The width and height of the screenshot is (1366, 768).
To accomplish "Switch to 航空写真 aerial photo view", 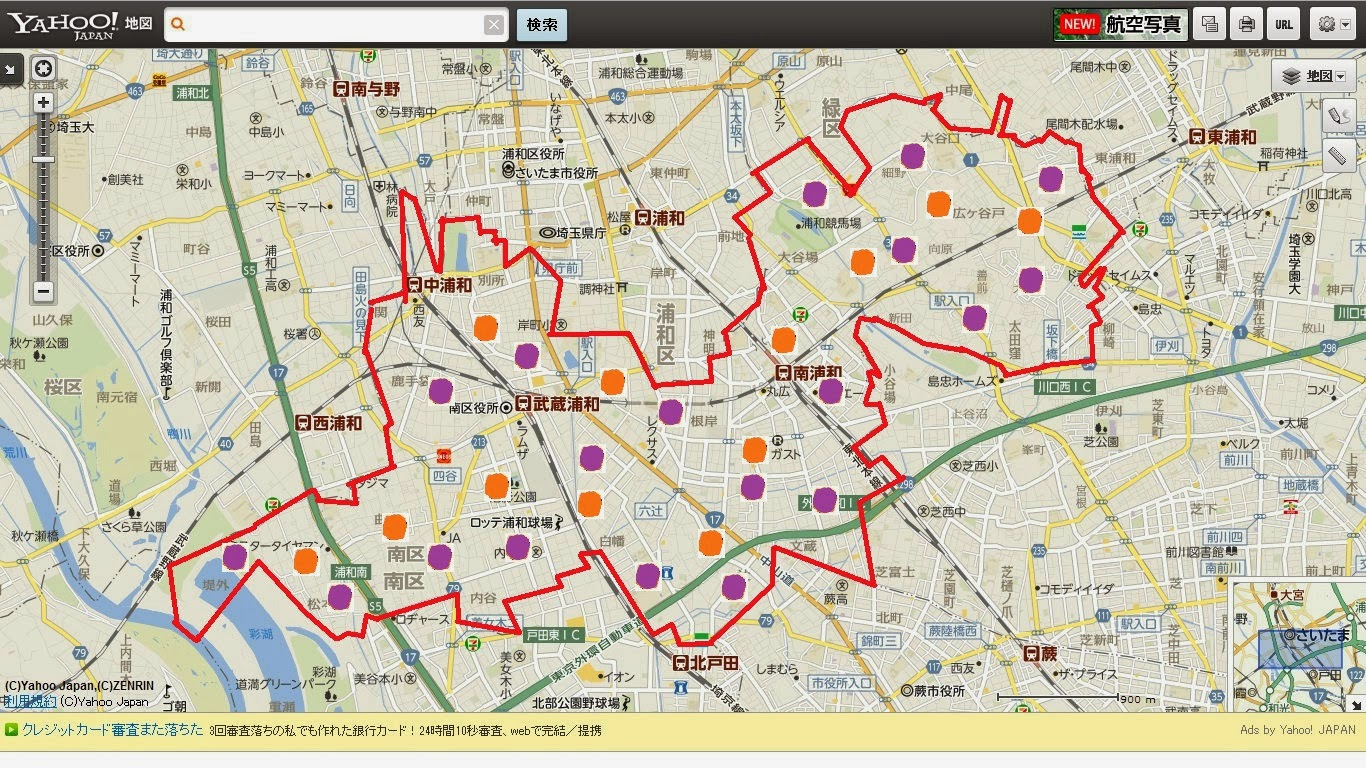I will click(x=1121, y=24).
